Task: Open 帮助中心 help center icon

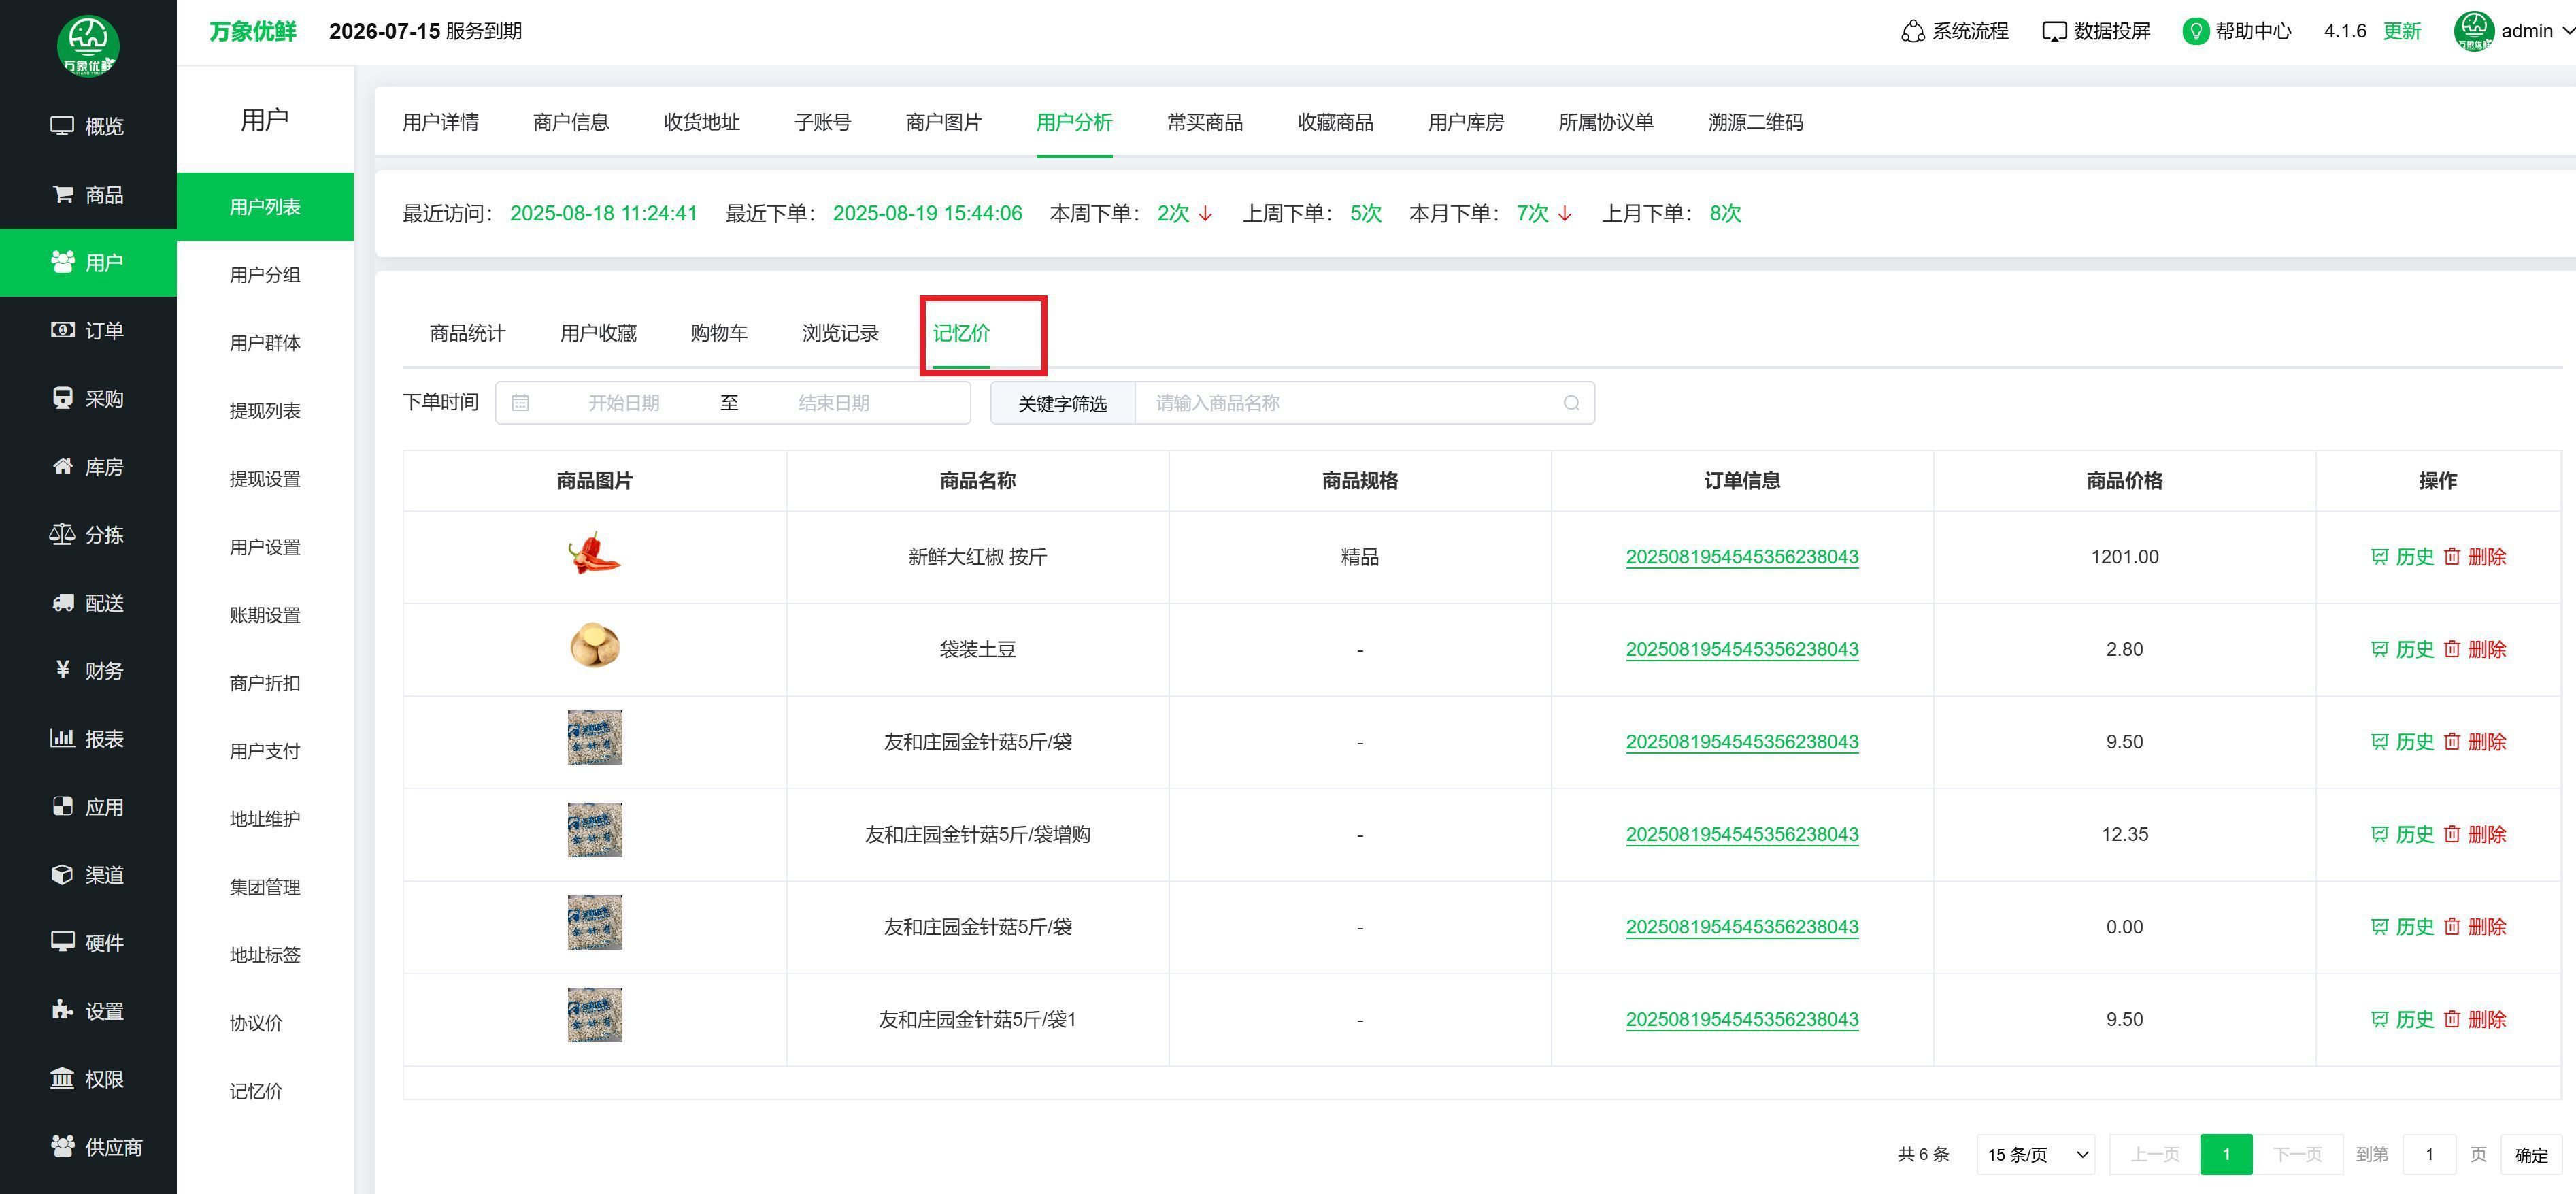Action: pos(2195,32)
